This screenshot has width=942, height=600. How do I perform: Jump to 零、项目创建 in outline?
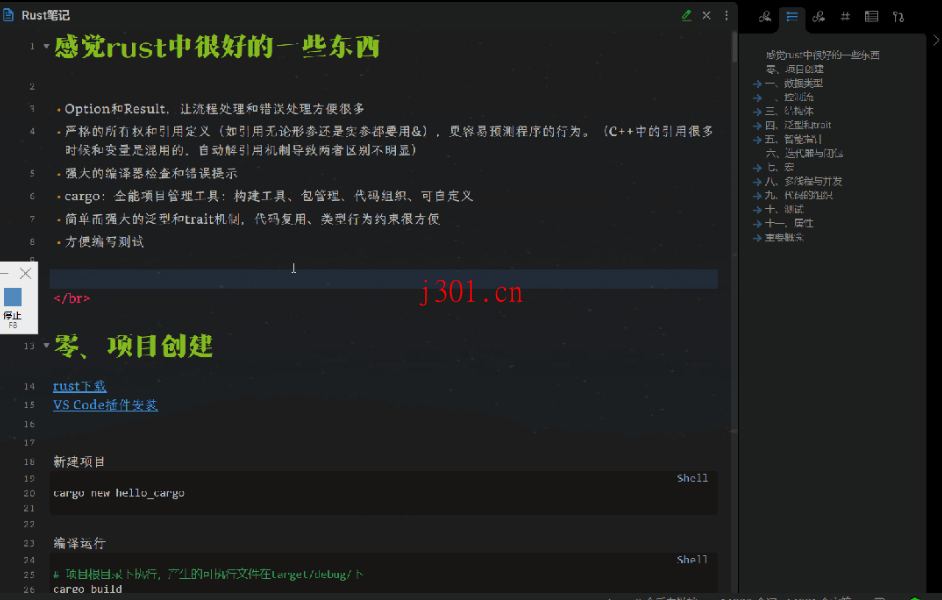(x=794, y=69)
